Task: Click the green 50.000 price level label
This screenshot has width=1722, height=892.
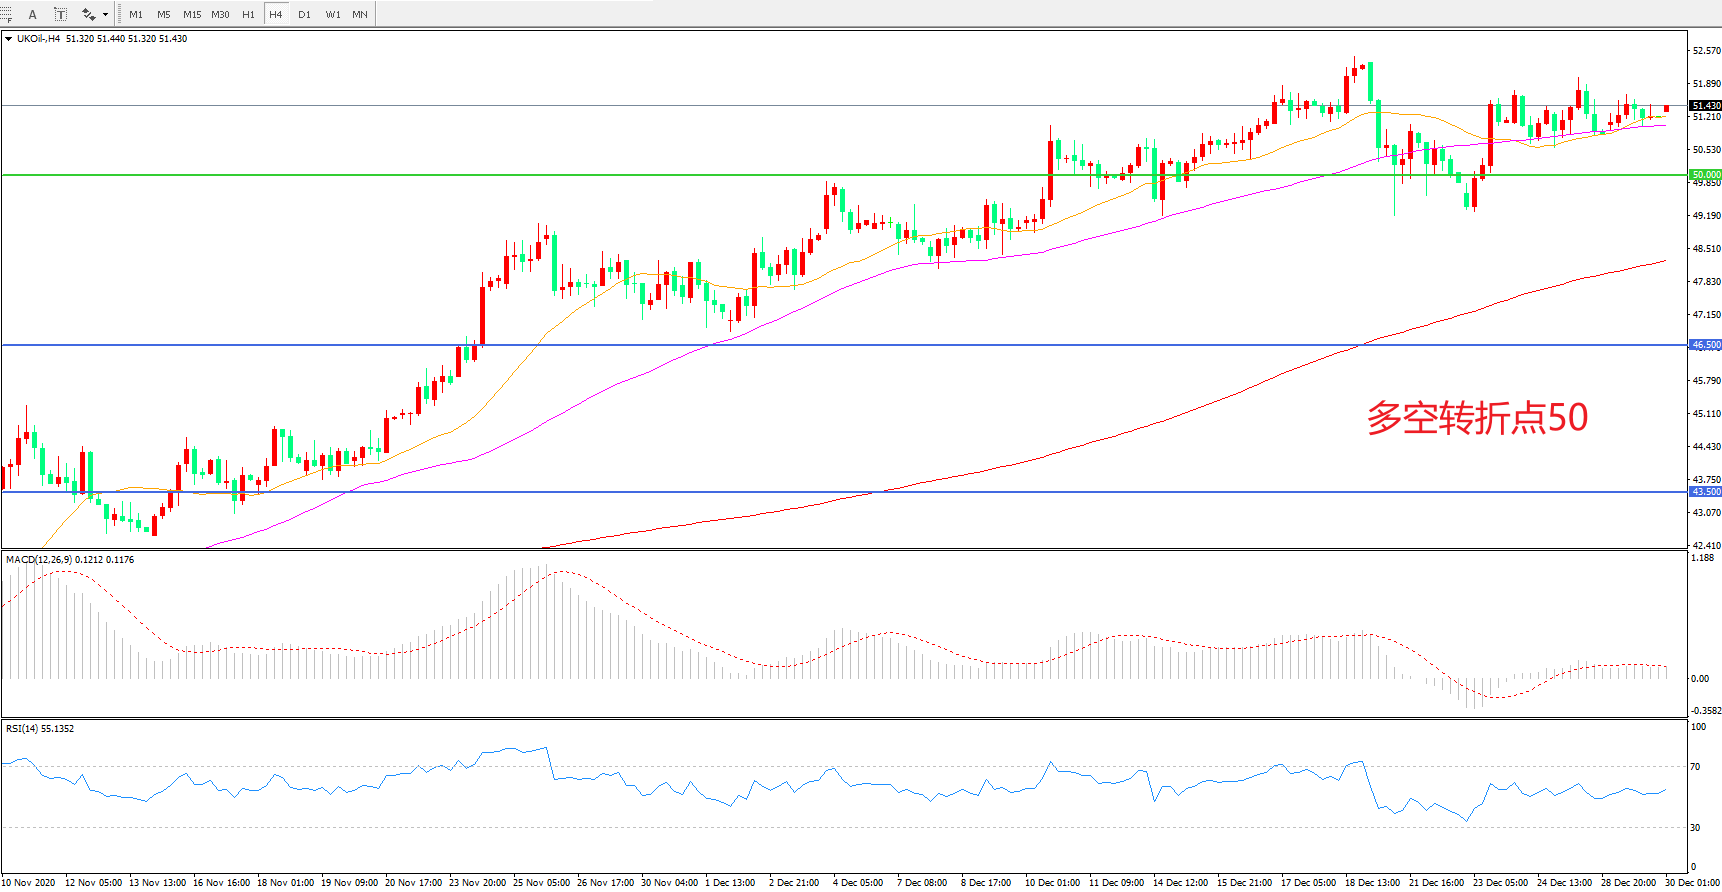Action: click(1705, 175)
